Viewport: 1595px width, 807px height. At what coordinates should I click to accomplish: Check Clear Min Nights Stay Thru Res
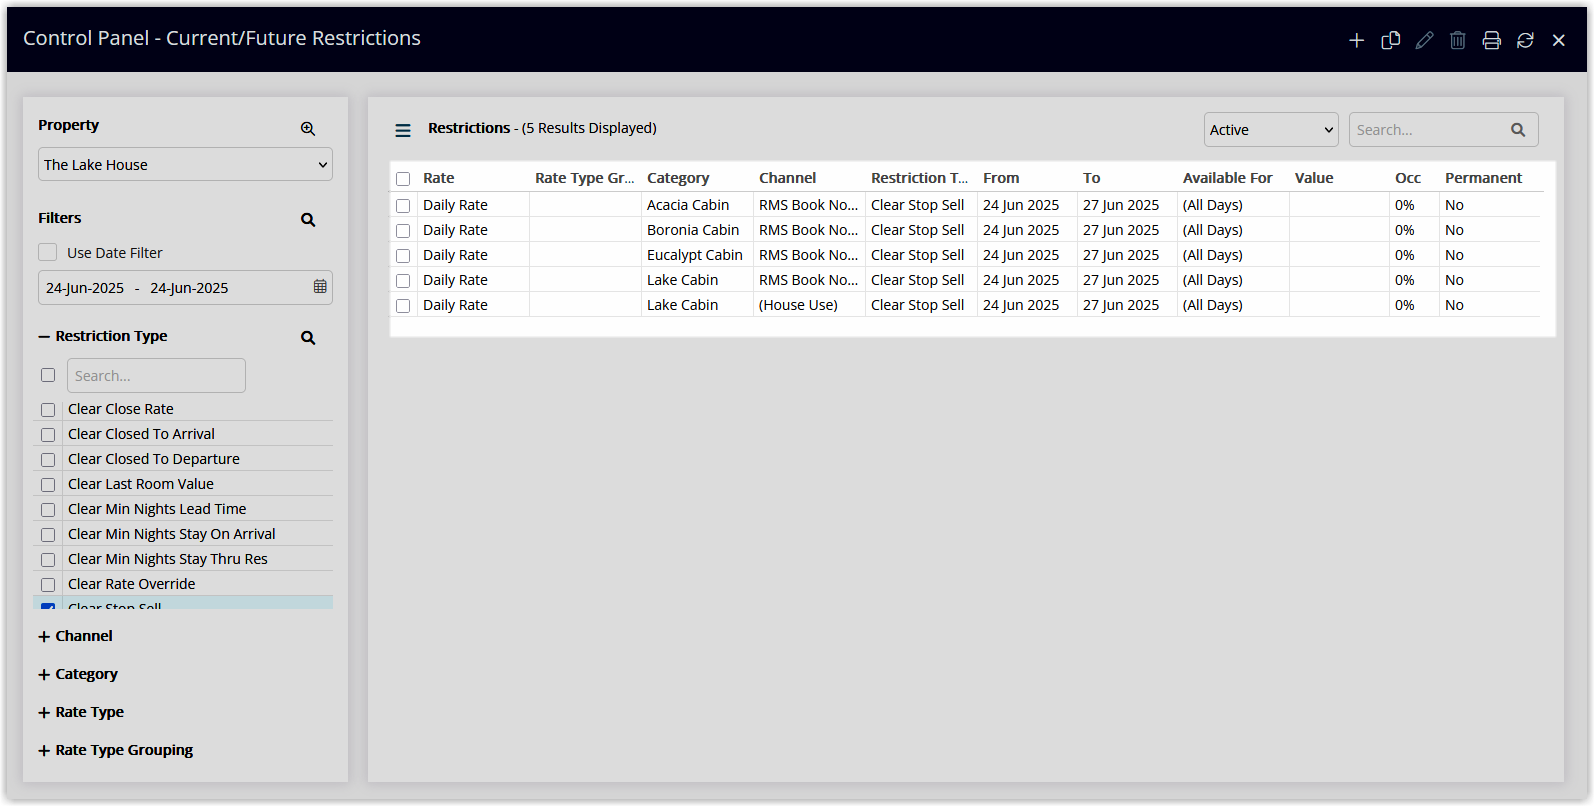[48, 560]
